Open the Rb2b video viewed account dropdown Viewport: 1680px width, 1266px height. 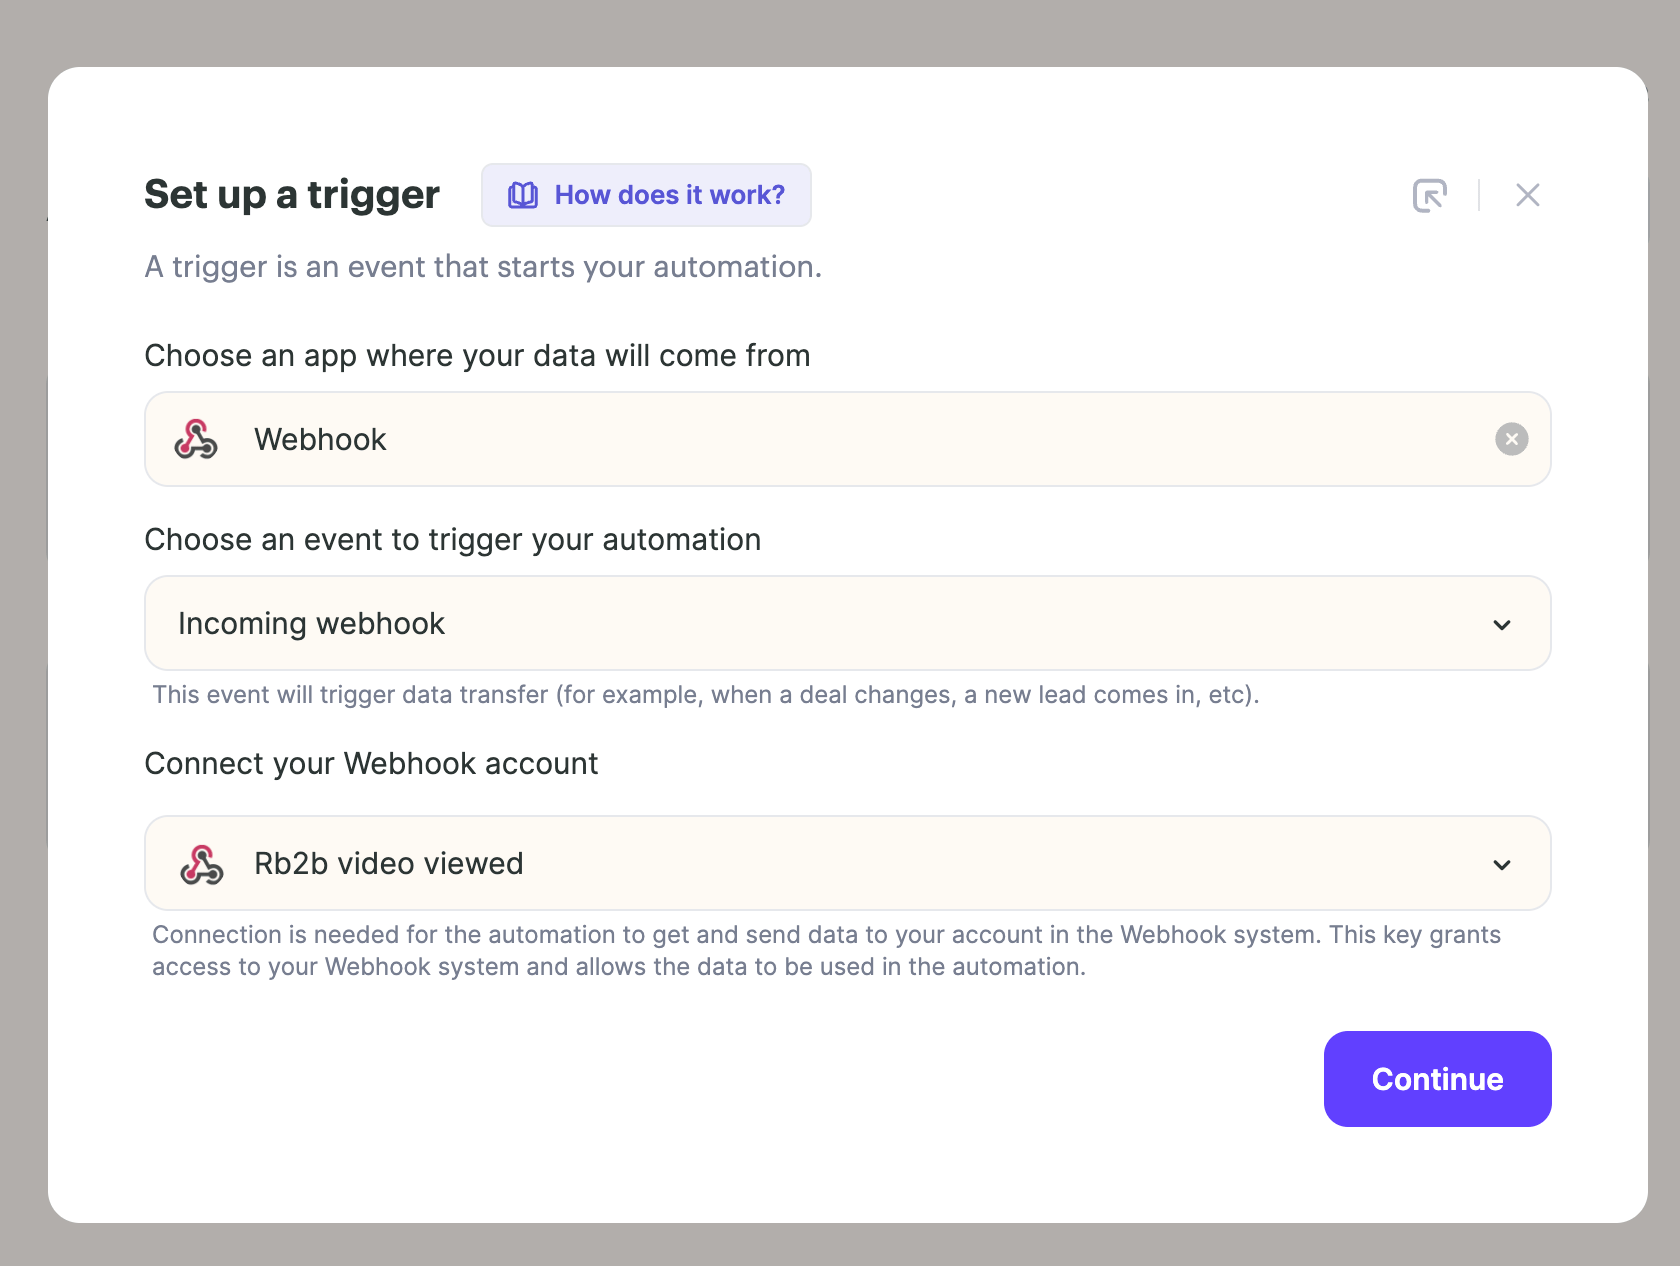848,863
